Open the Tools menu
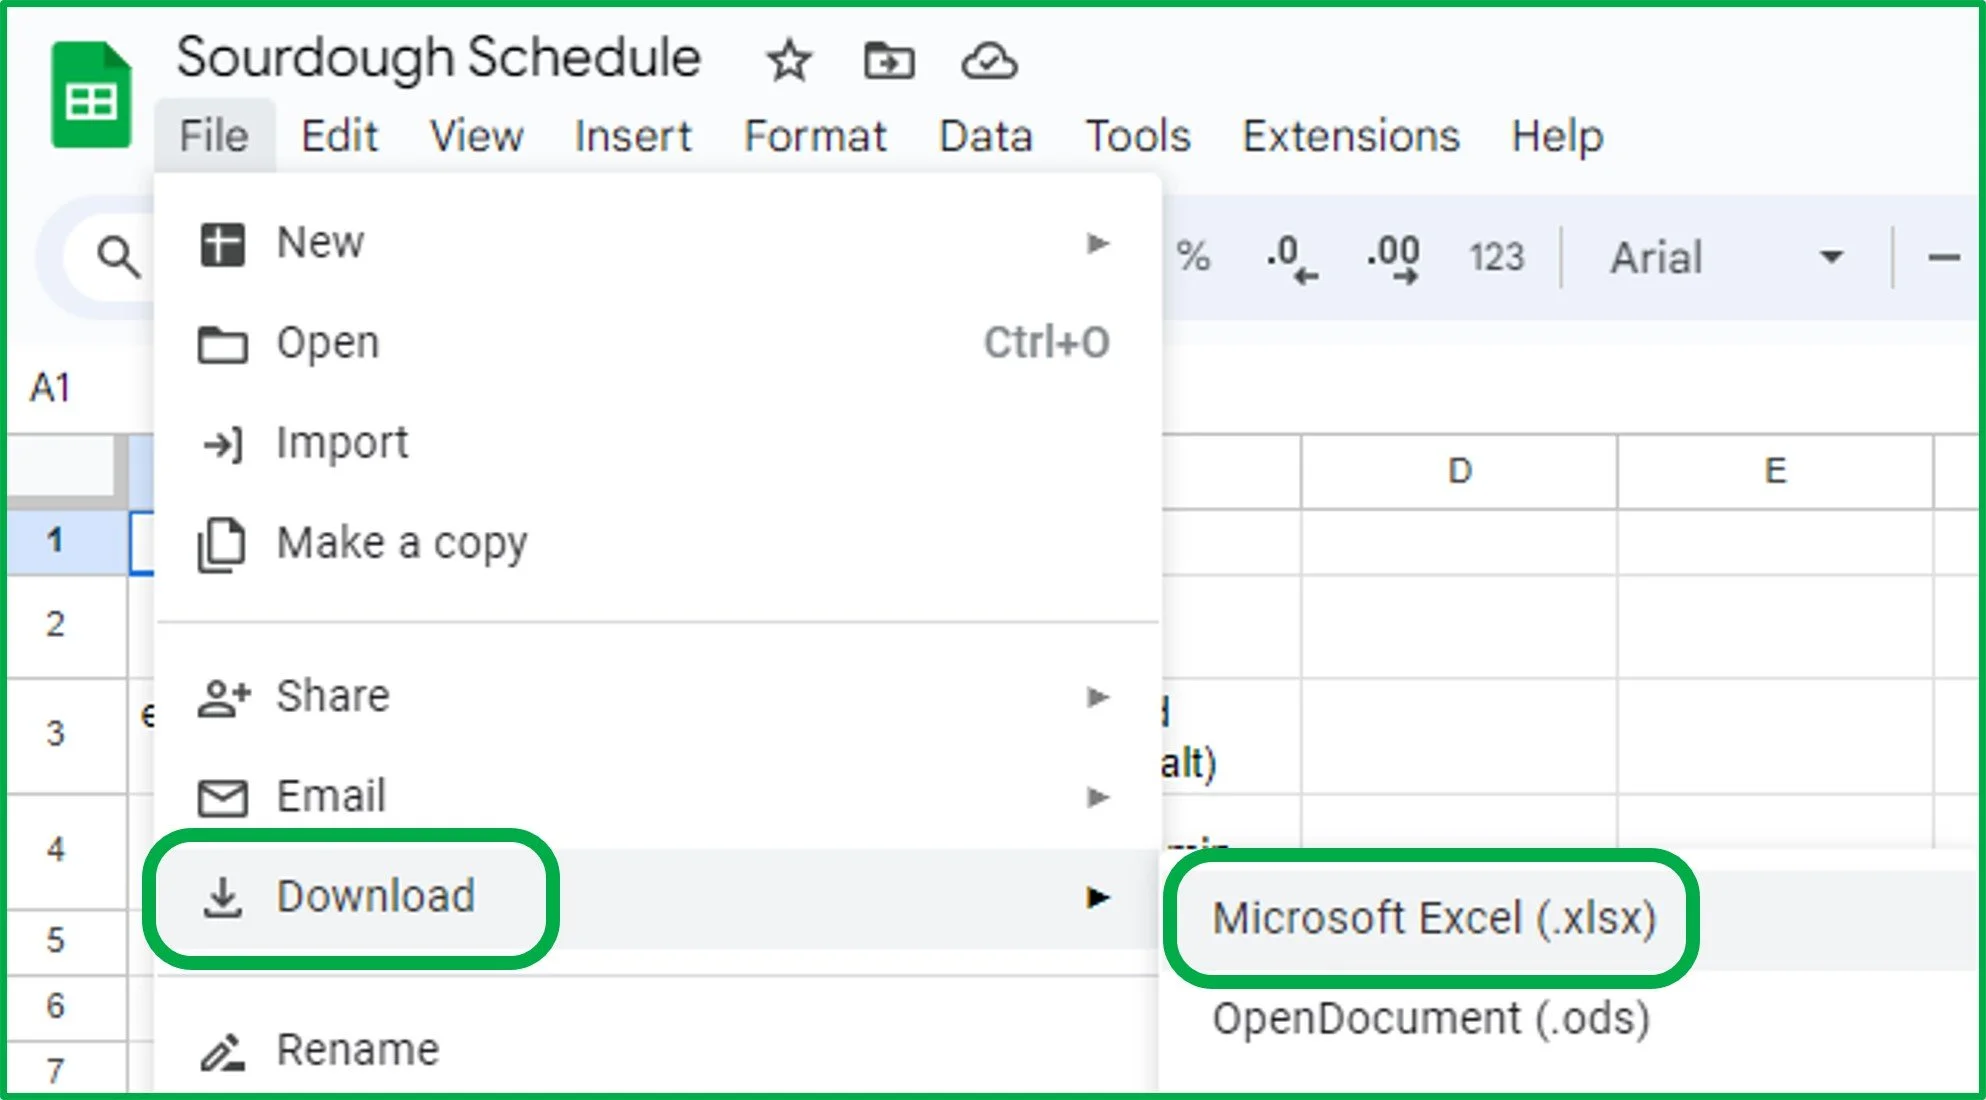Image resolution: width=1986 pixels, height=1100 pixels. tap(1138, 135)
